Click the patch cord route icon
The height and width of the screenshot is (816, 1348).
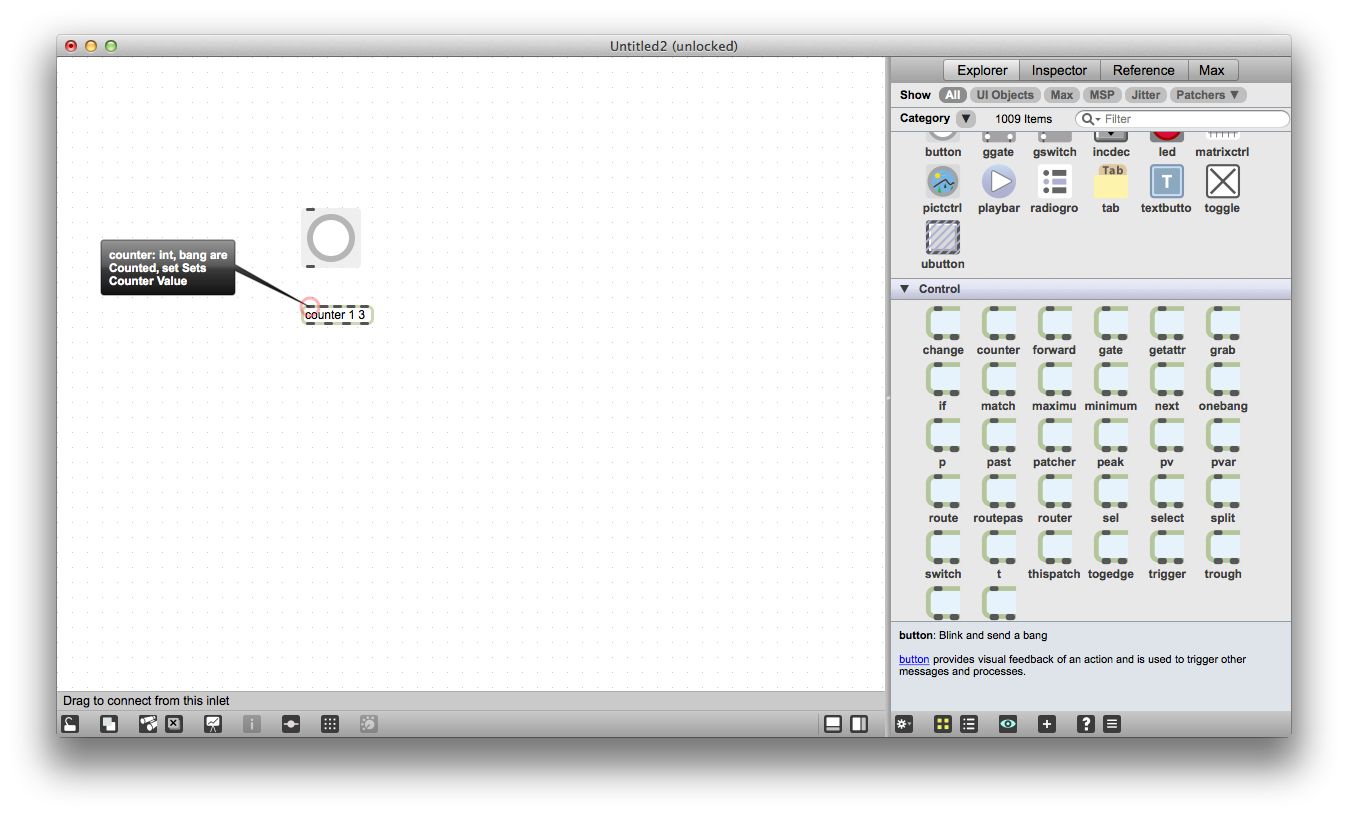[291, 724]
